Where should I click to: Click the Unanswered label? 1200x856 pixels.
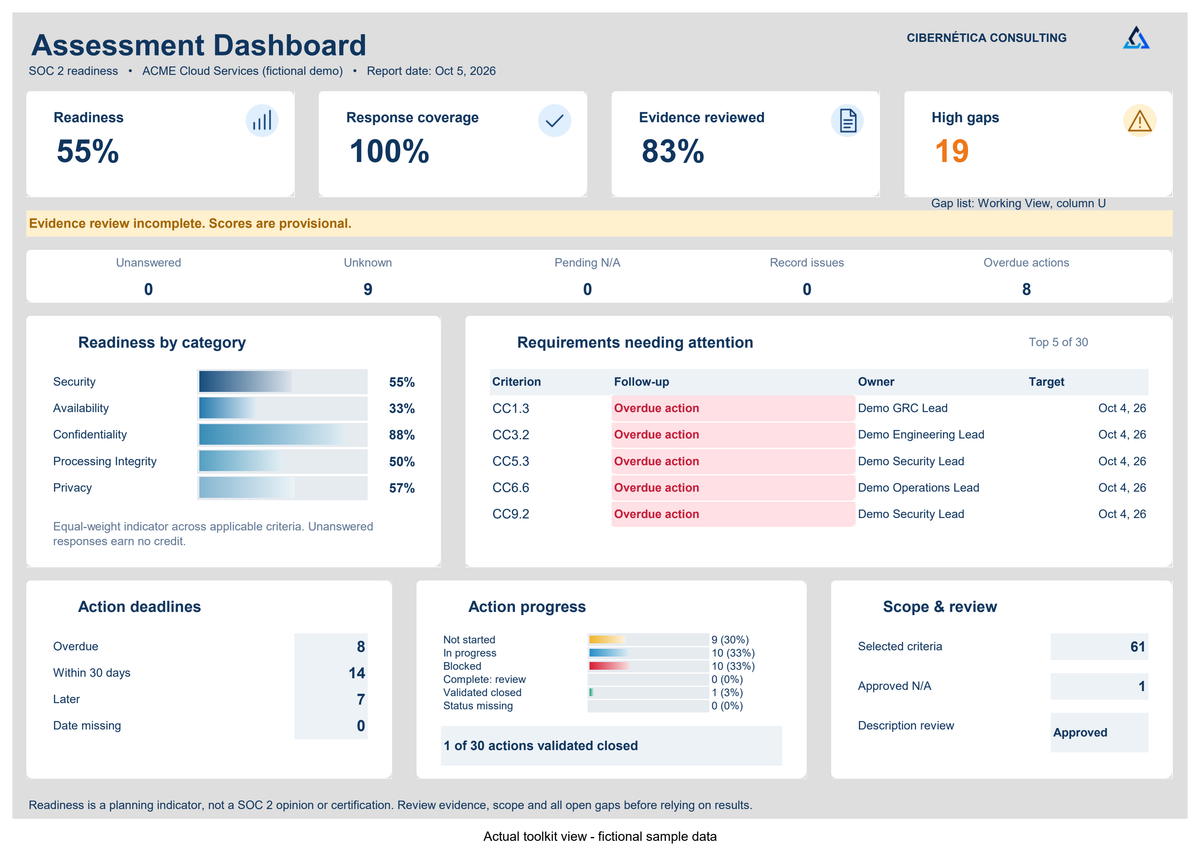click(x=148, y=263)
